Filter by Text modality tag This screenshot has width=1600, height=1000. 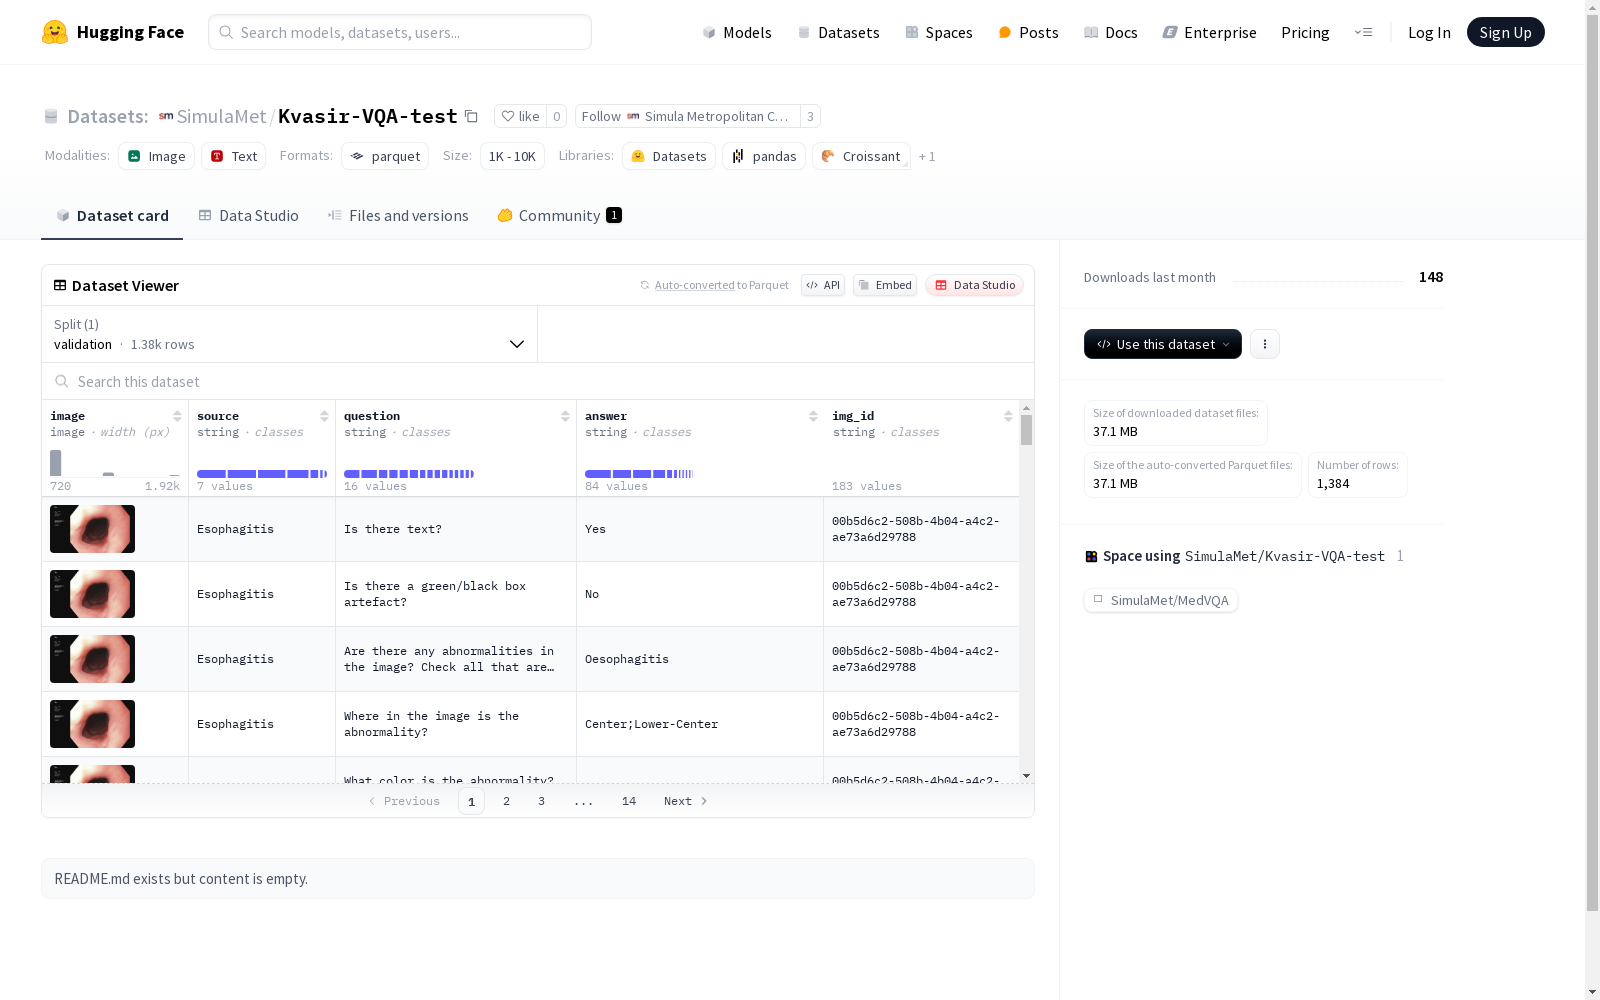(234, 156)
